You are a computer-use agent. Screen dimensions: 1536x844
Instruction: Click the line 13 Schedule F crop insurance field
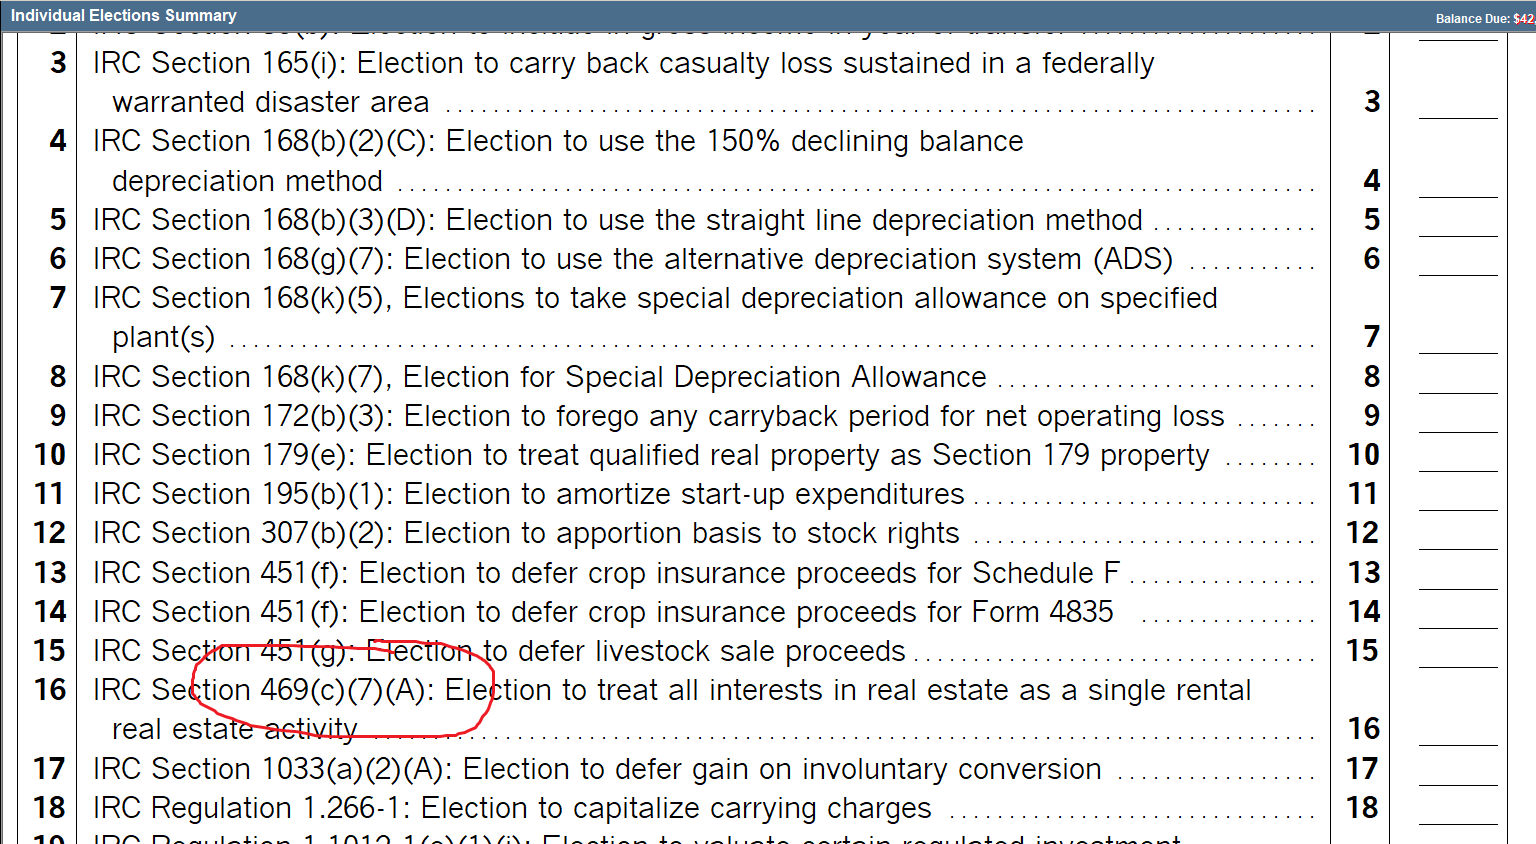coord(1458,573)
